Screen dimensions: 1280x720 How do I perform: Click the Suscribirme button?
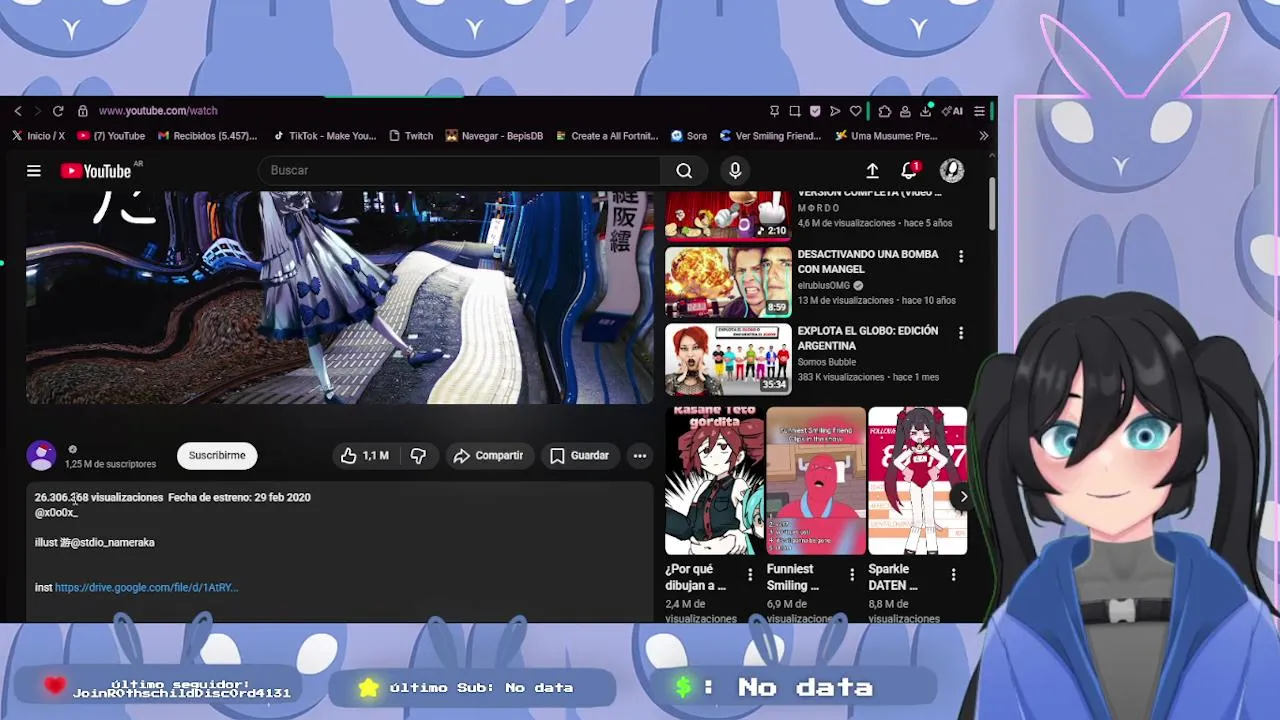coord(217,456)
